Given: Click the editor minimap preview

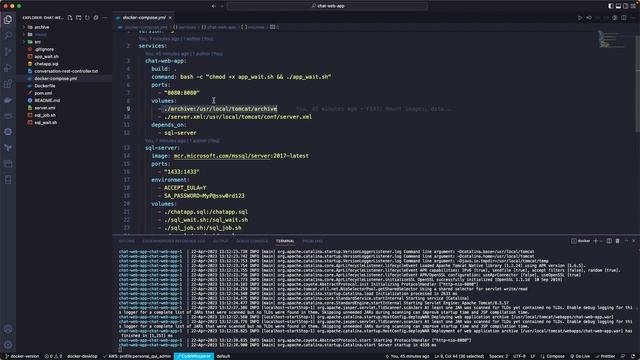Looking at the screenshot, I should (612, 39).
